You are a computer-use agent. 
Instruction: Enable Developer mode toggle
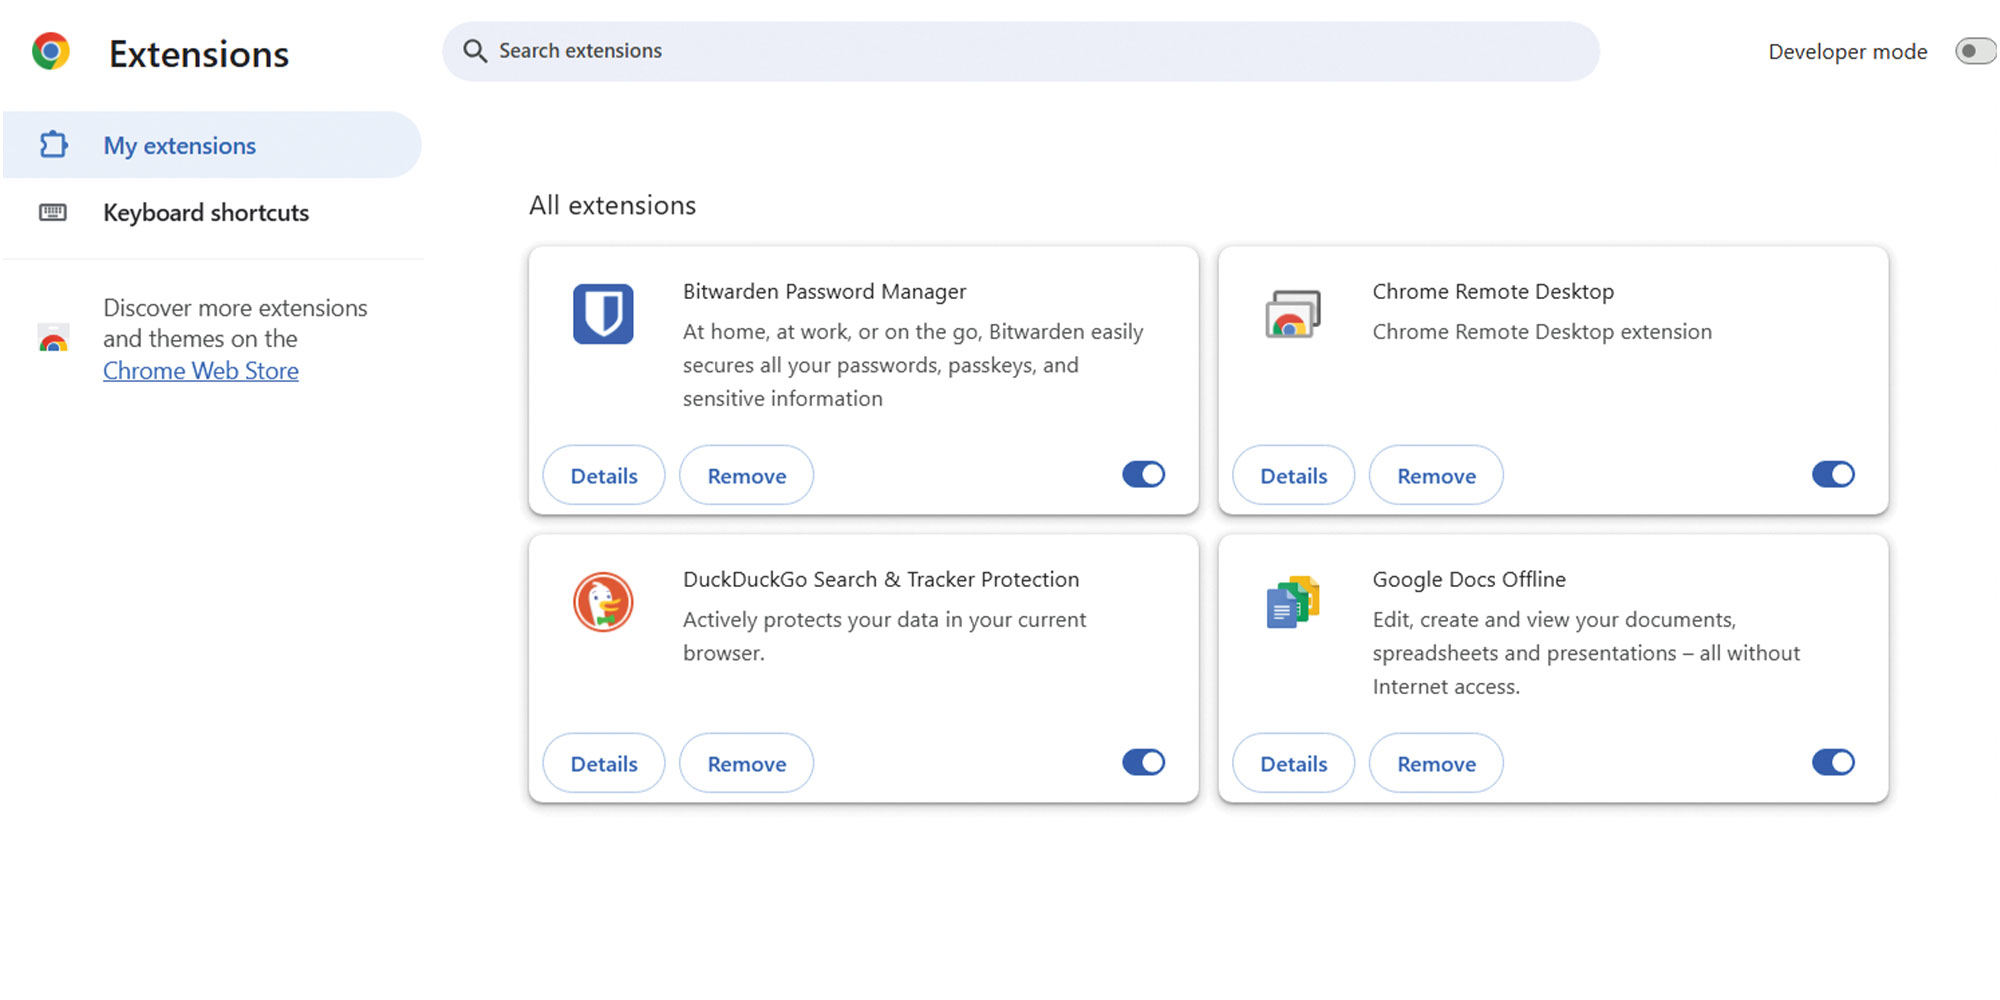1975,51
